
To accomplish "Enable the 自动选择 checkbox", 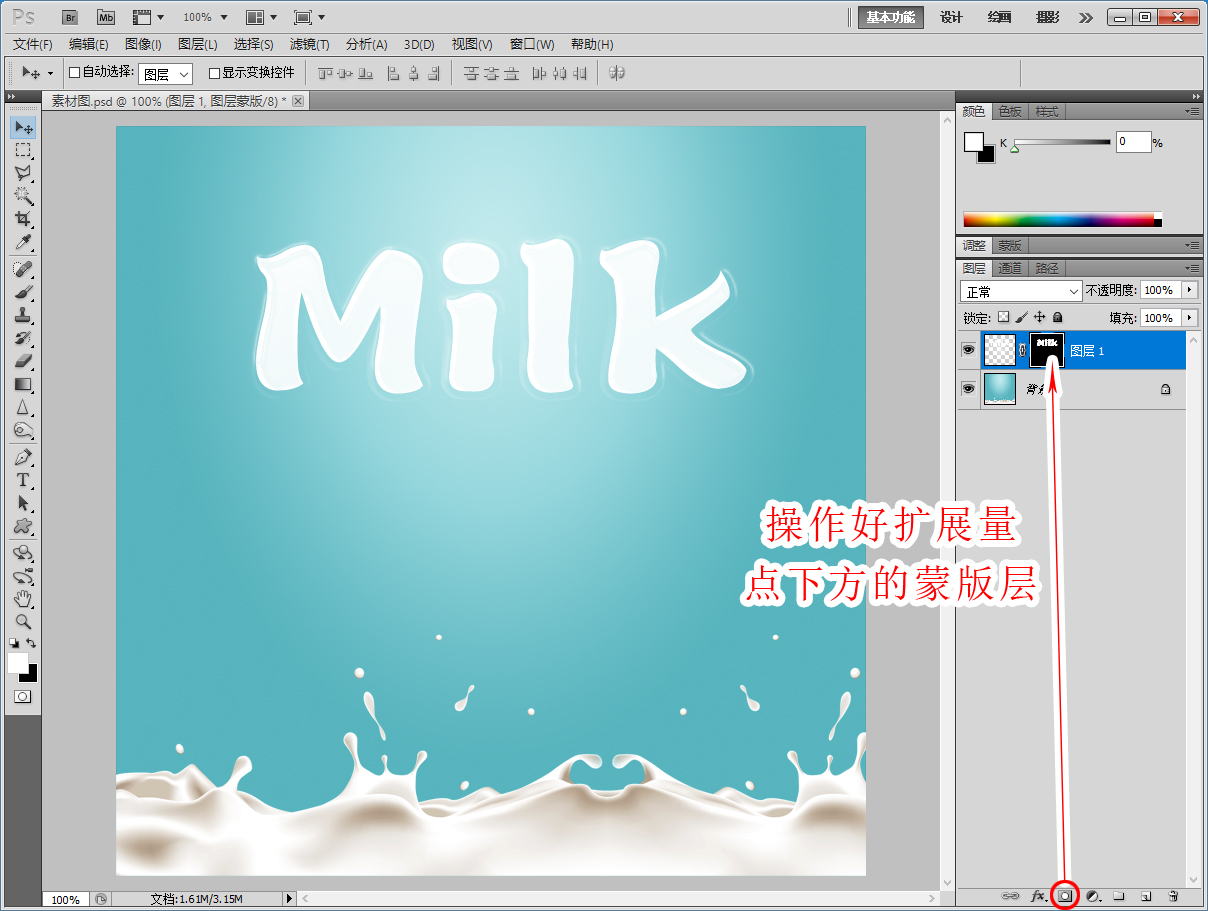I will (74, 73).
